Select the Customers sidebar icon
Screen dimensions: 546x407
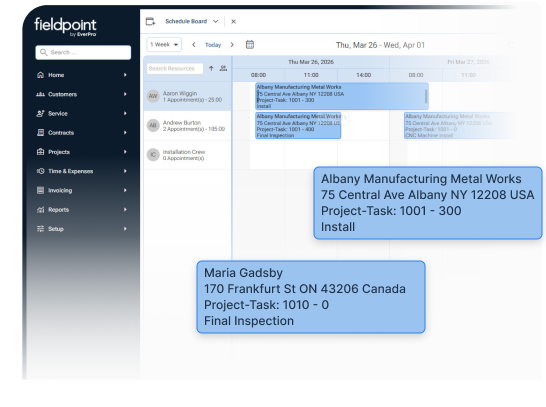coord(40,94)
